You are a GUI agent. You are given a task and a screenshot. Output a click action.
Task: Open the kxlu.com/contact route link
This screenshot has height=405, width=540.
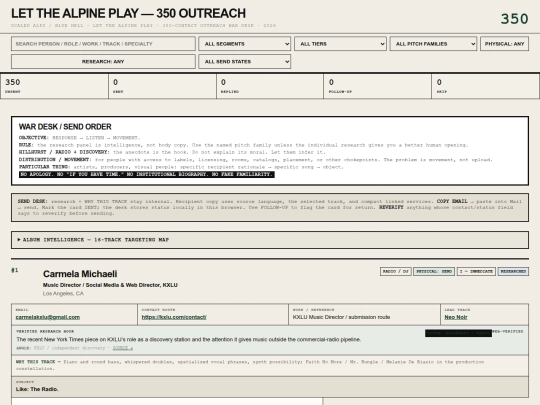[x=174, y=317]
